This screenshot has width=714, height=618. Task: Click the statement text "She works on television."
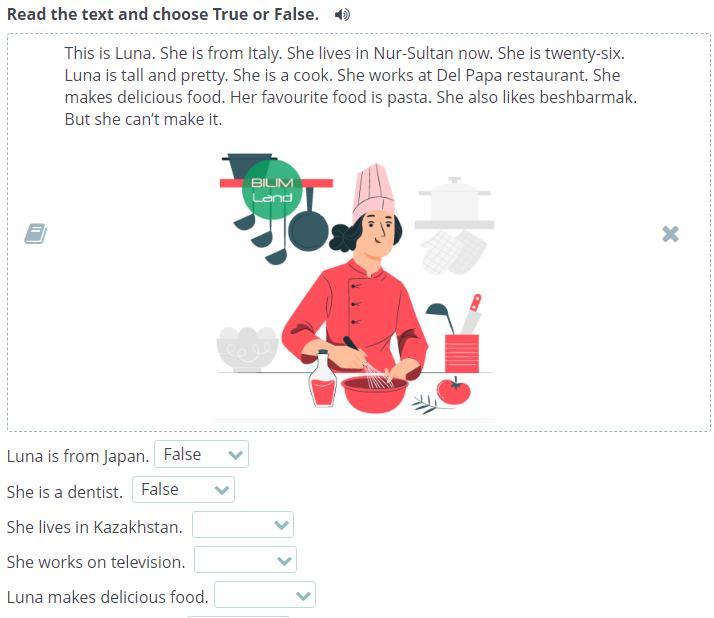pyautogui.click(x=96, y=562)
